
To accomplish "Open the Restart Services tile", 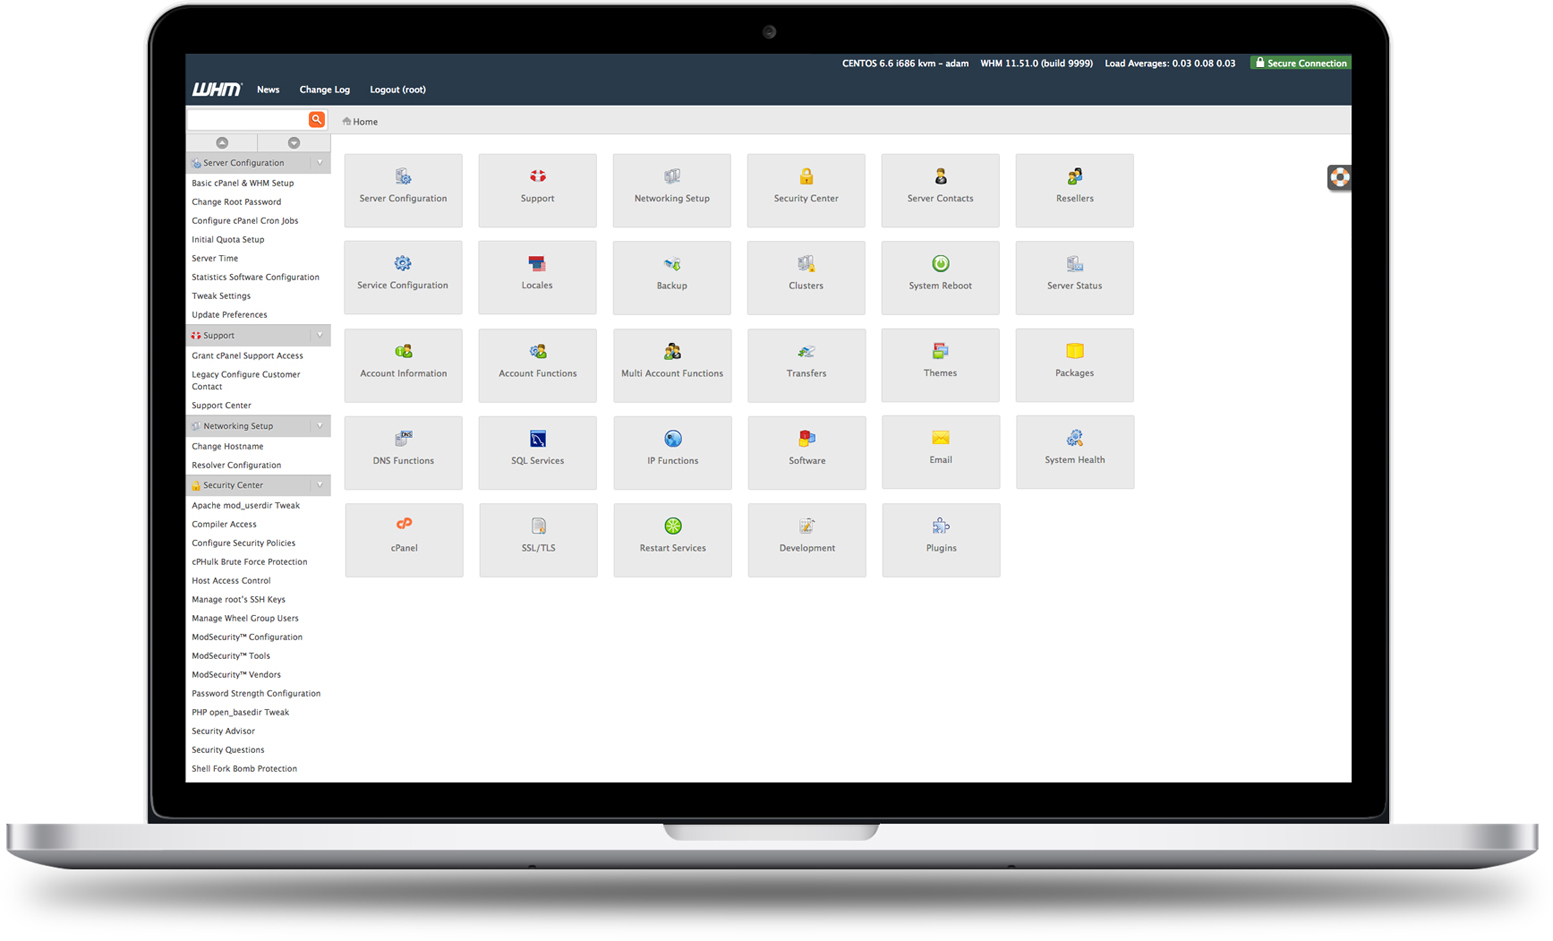I will tap(672, 540).
